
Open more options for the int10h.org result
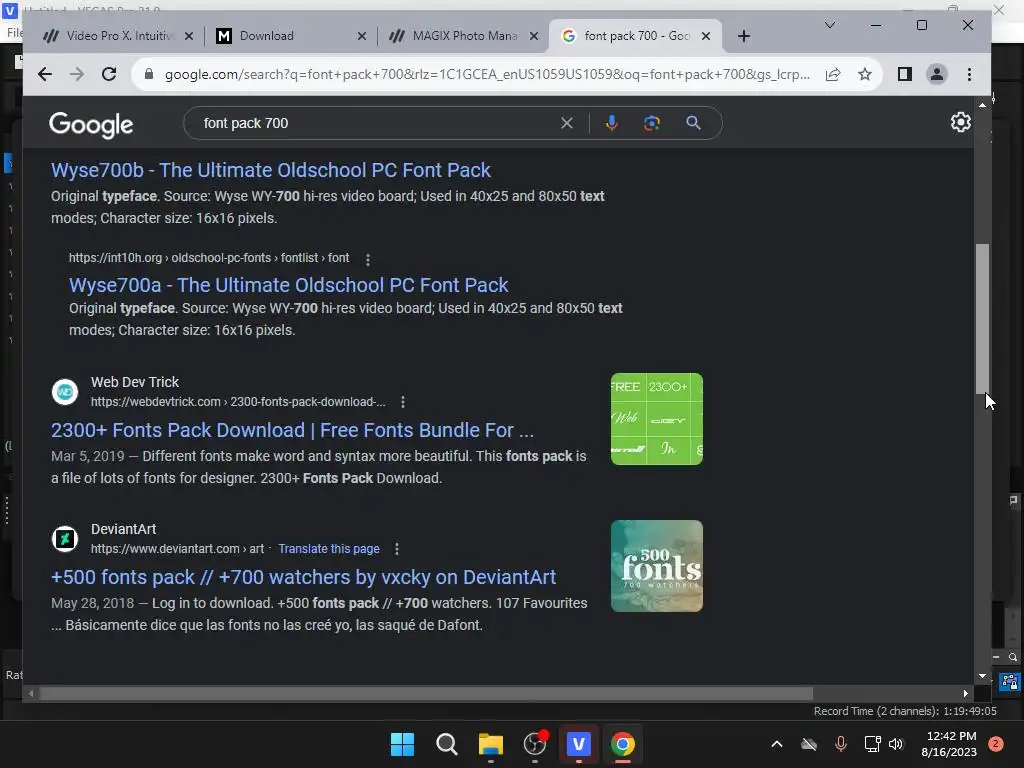(x=368, y=259)
